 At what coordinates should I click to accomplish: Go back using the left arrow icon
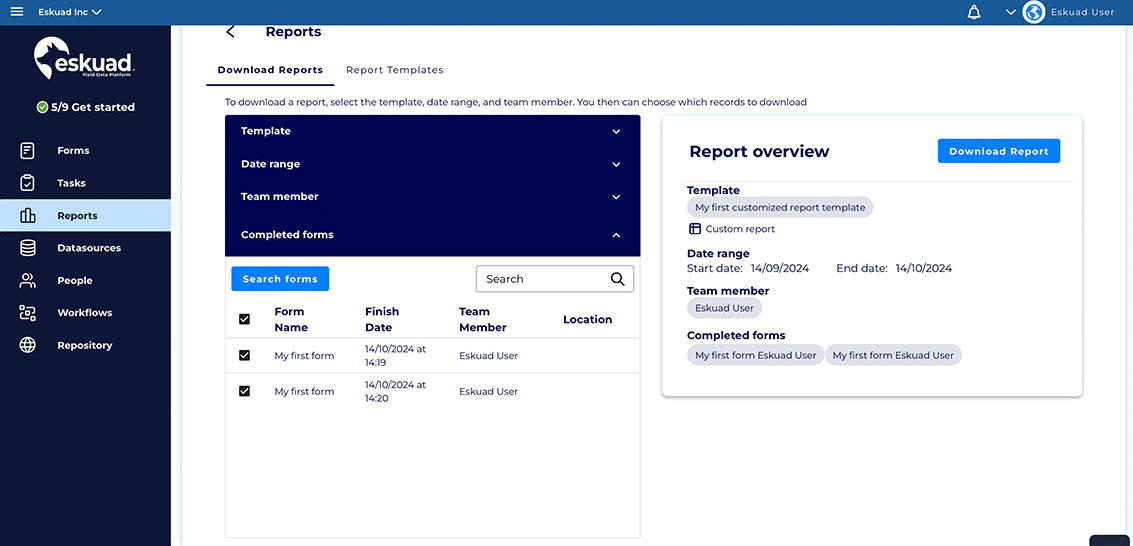tap(231, 32)
